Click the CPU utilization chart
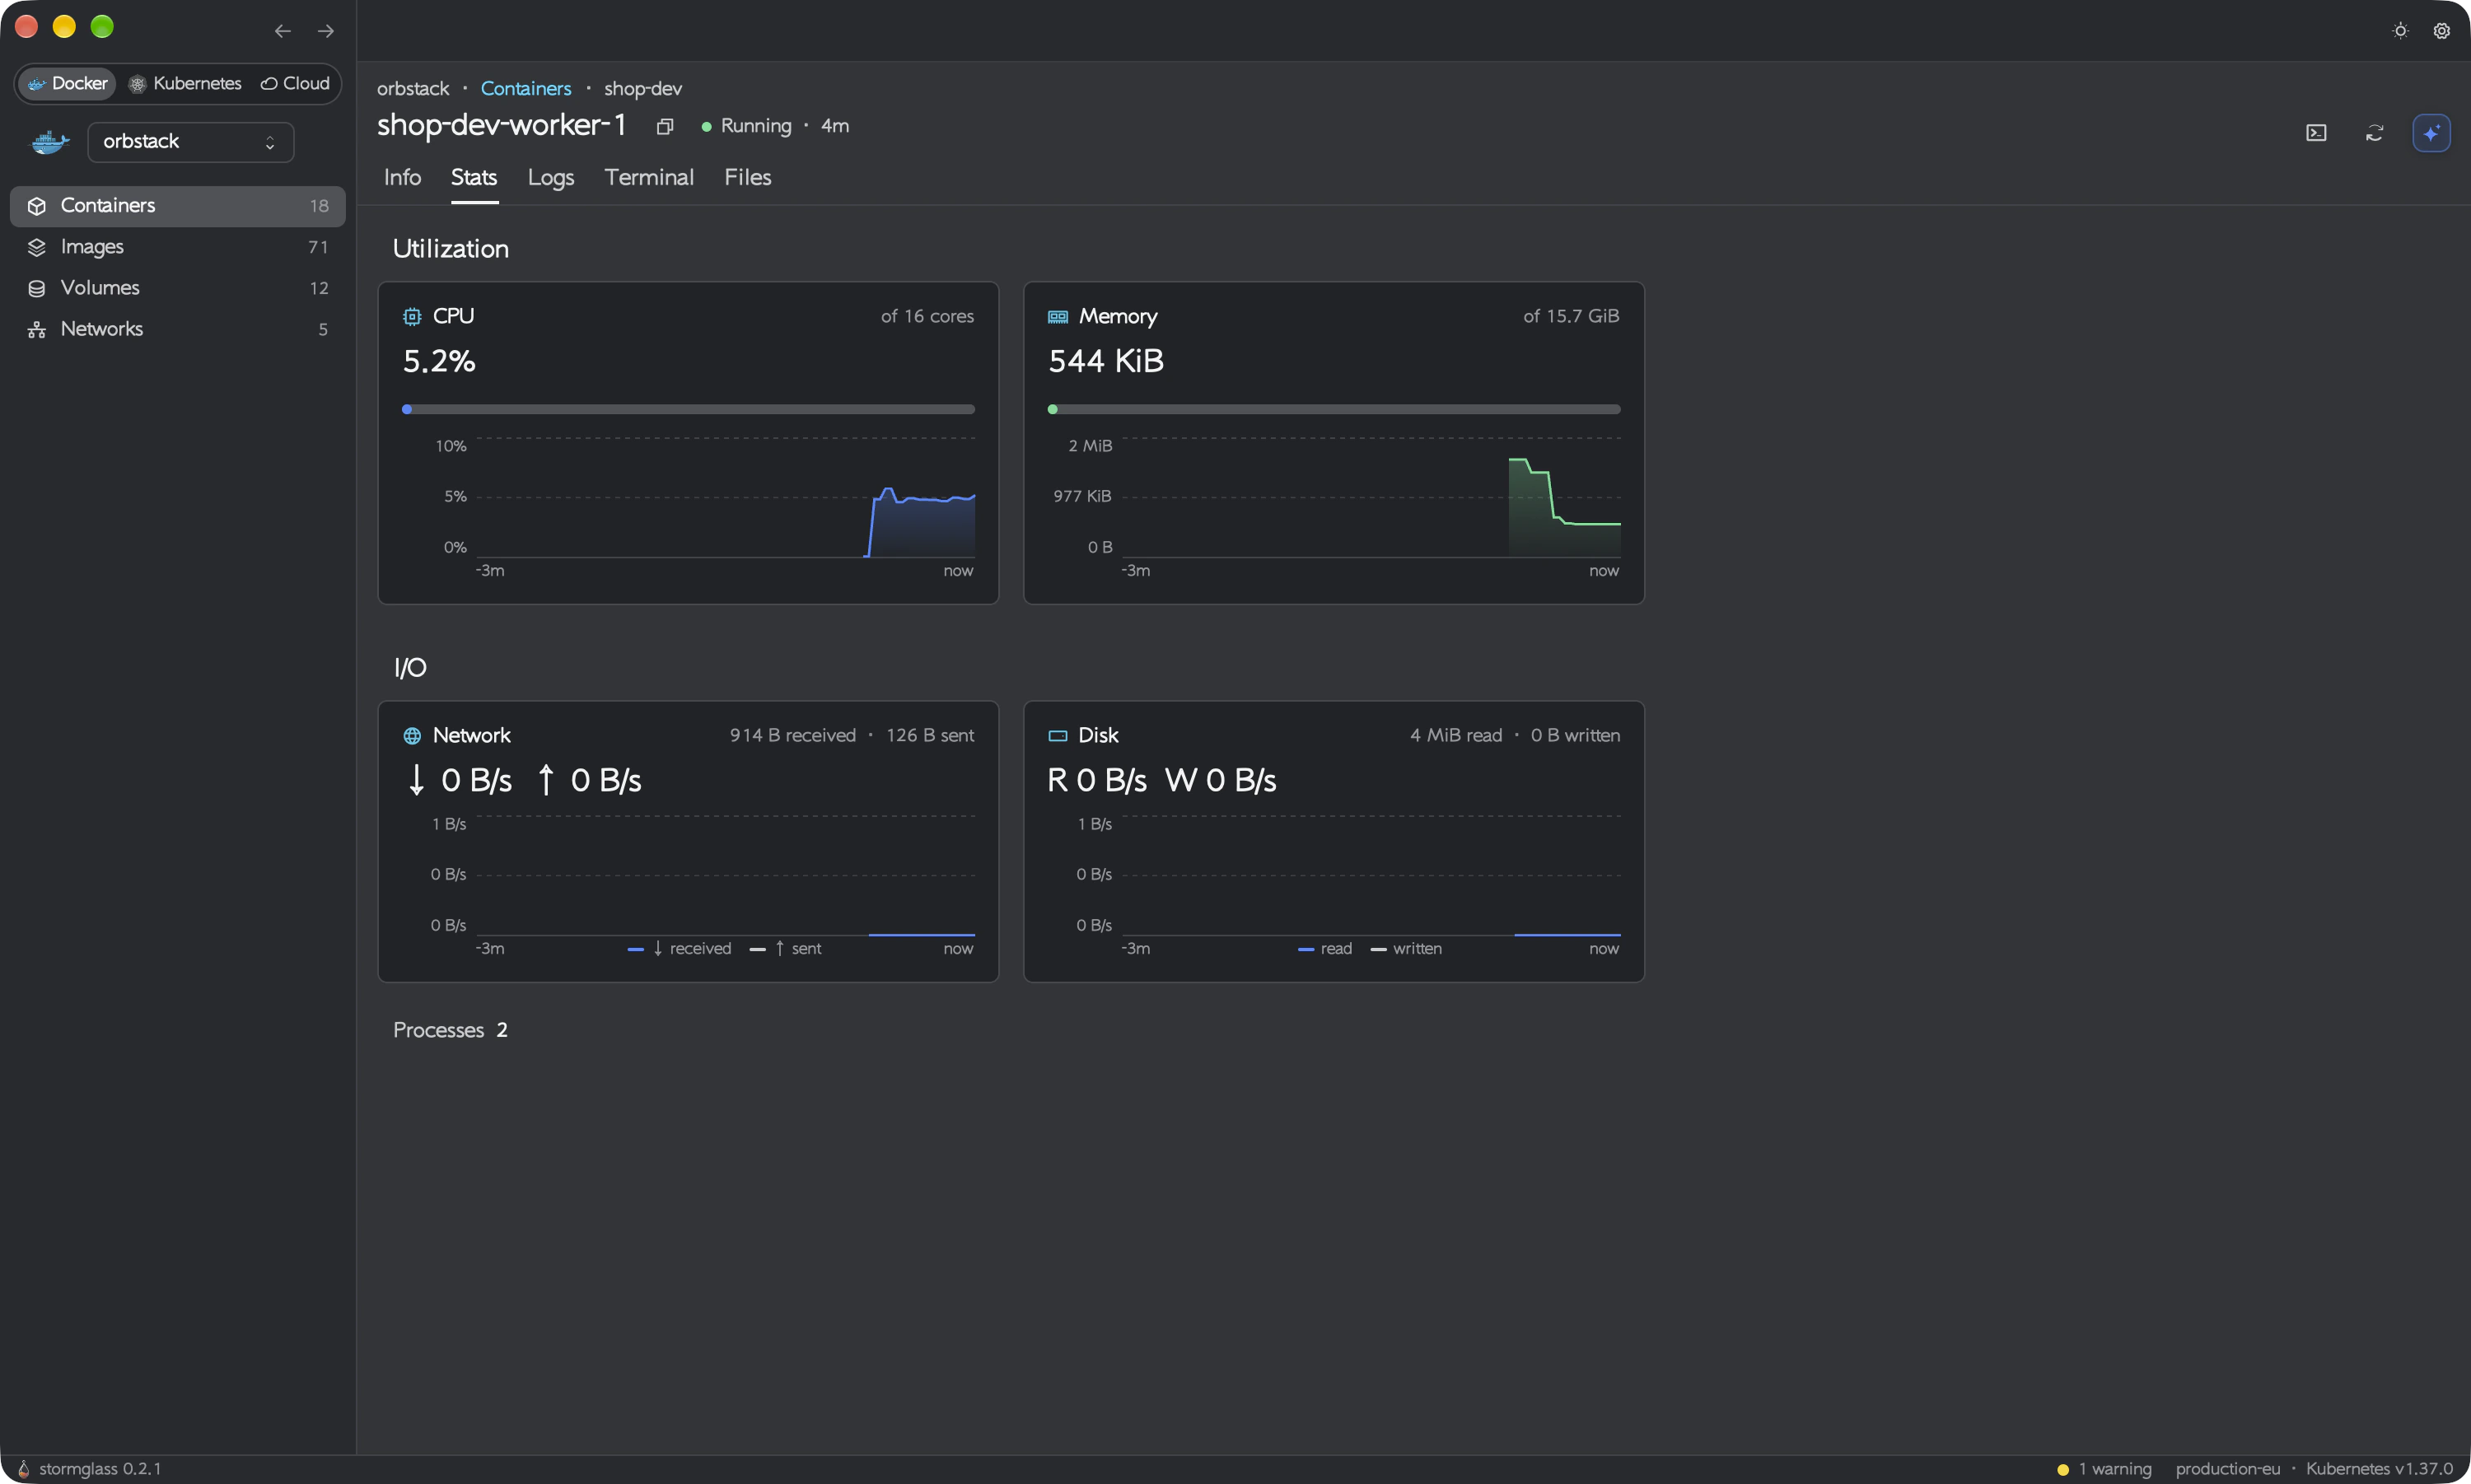 (725, 497)
